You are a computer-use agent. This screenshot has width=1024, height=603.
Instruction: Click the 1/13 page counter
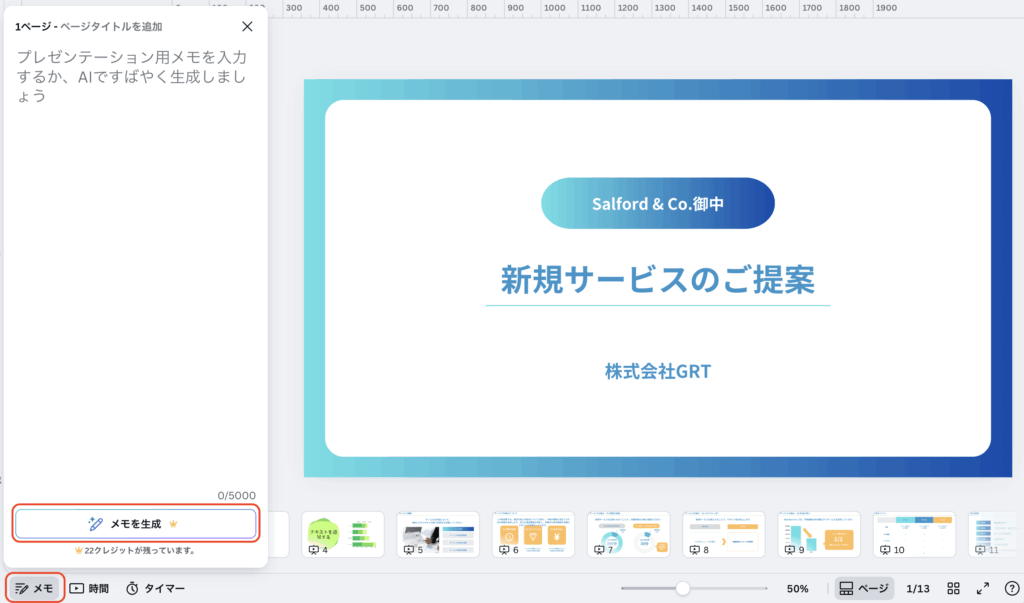(x=918, y=588)
